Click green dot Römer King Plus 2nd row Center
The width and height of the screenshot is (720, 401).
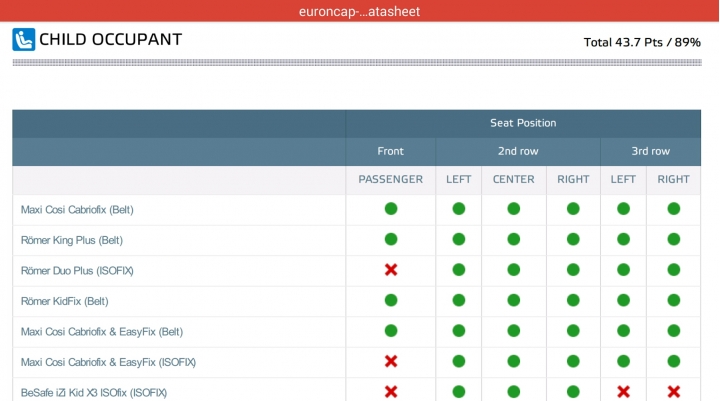[x=513, y=239]
